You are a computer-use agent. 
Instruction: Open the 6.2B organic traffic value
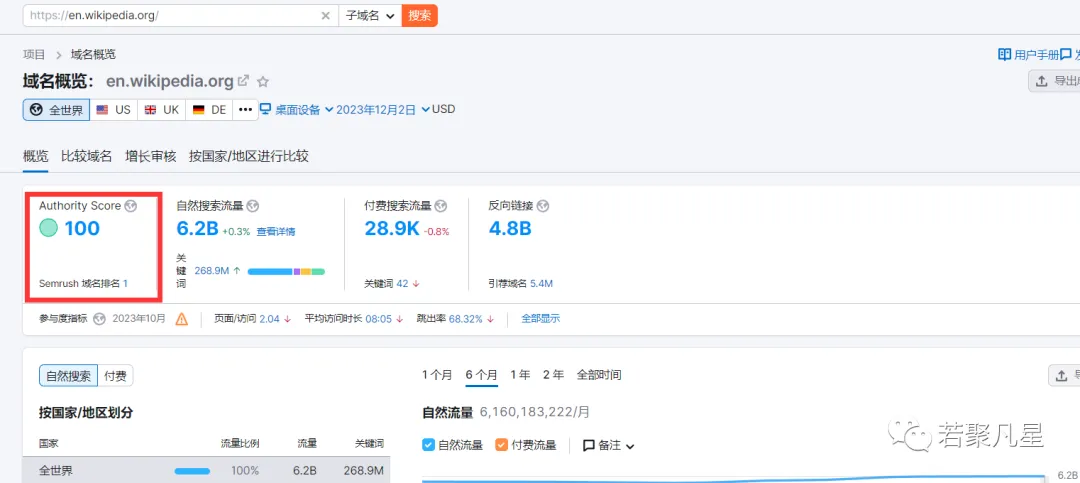click(x=197, y=229)
